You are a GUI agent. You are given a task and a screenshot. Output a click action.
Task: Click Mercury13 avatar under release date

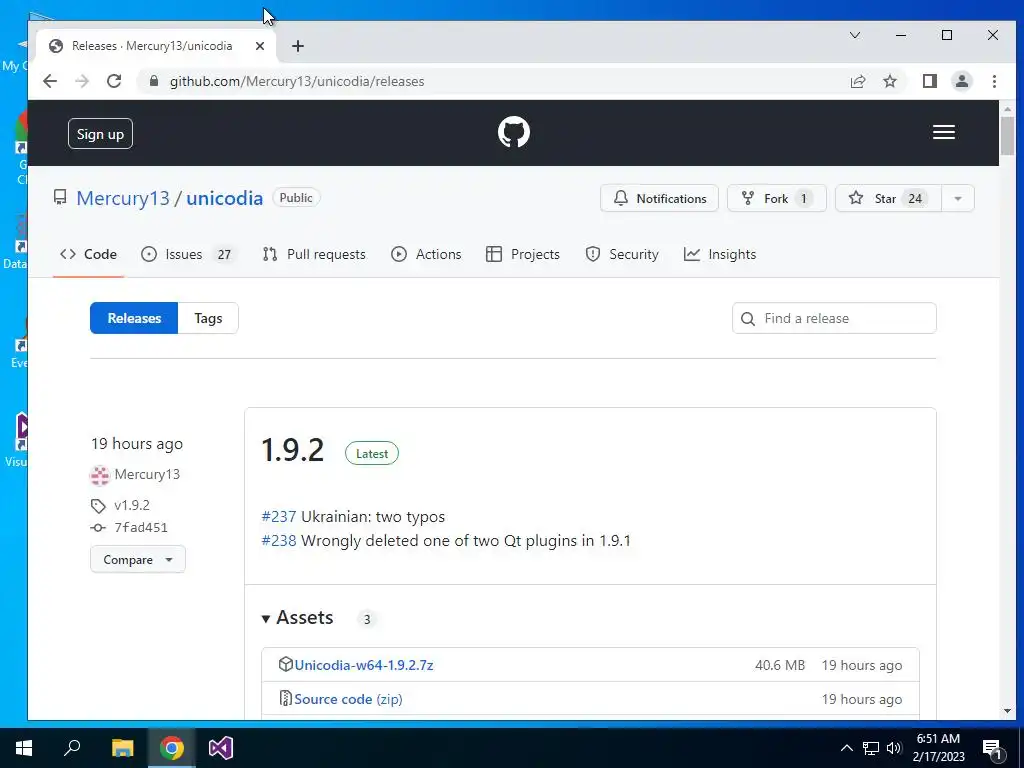(x=100, y=475)
